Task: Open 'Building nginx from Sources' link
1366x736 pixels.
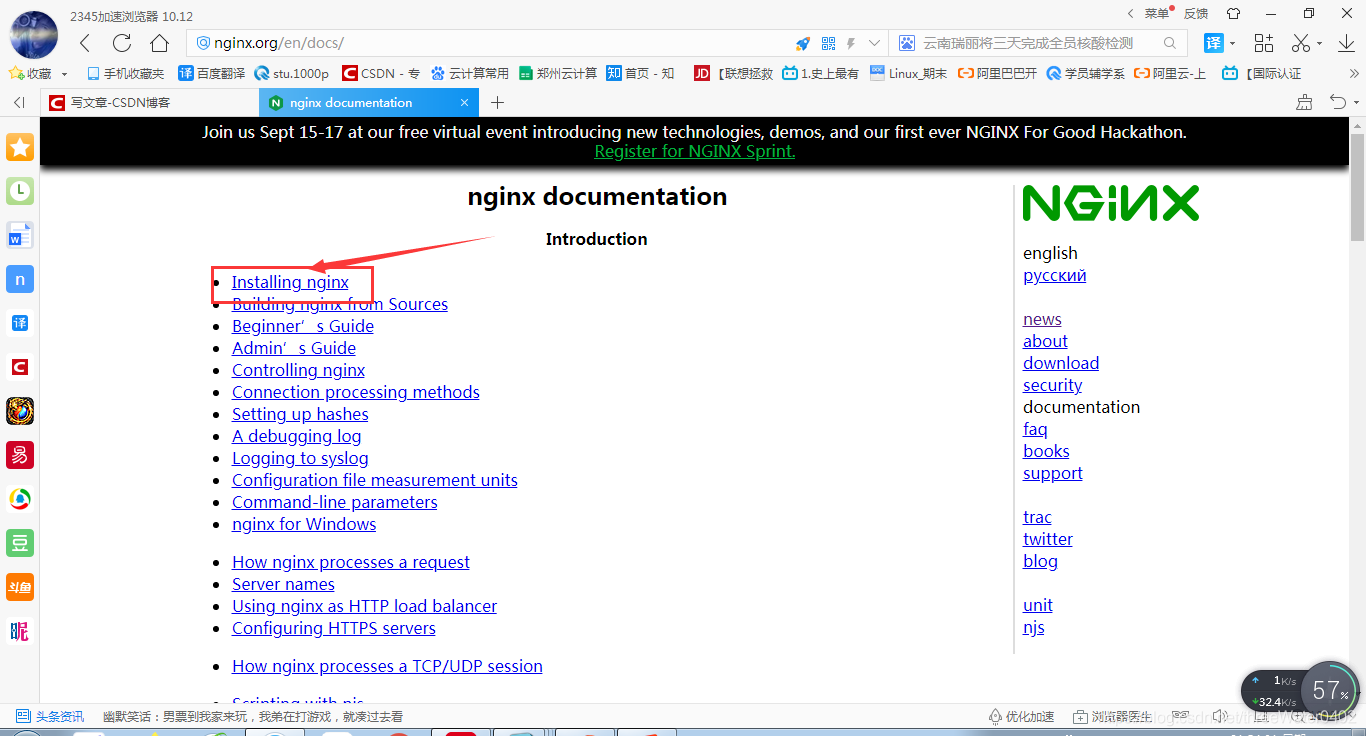Action: [340, 304]
